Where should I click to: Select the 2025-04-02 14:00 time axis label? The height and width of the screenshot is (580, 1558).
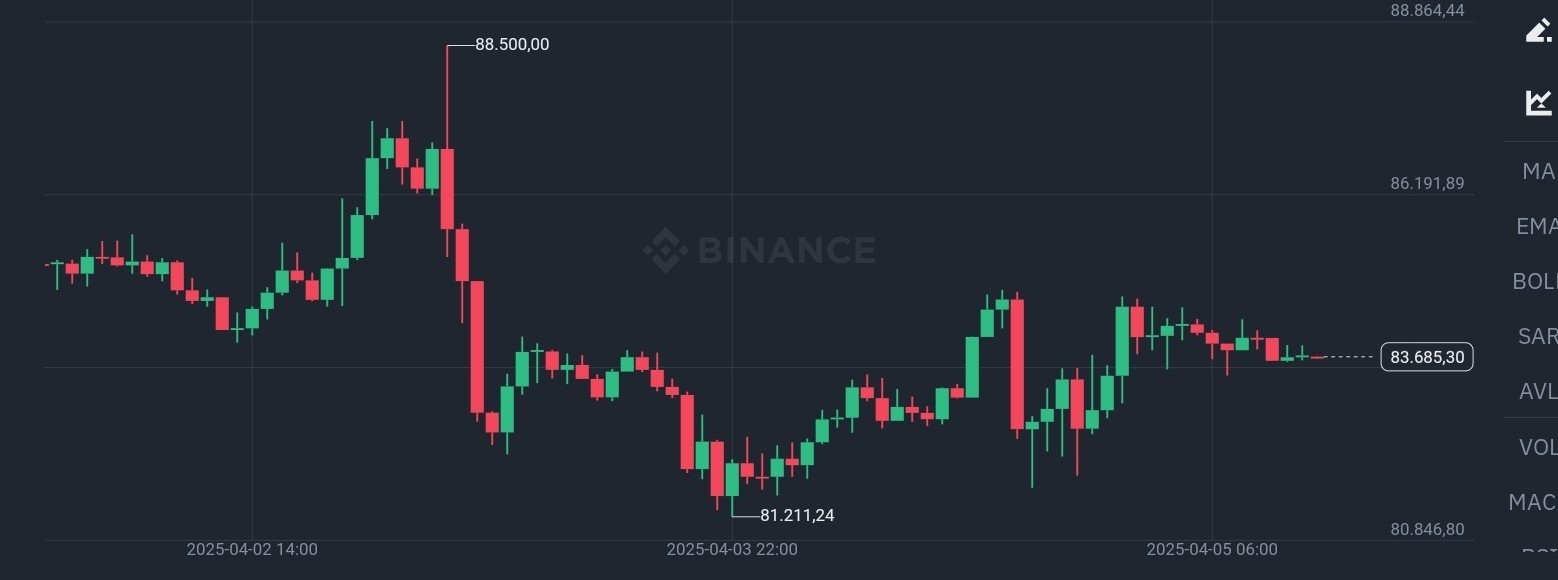pyautogui.click(x=252, y=549)
